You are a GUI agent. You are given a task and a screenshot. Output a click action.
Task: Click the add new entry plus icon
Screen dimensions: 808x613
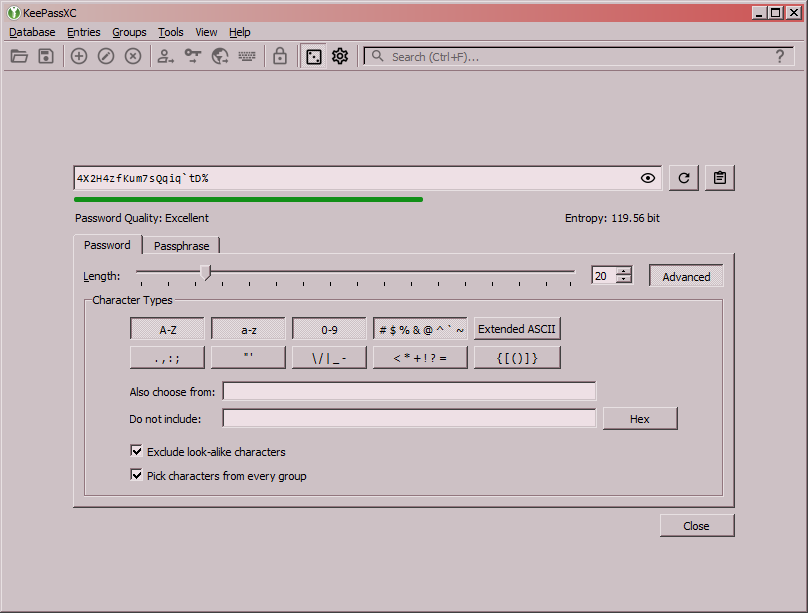tap(79, 56)
